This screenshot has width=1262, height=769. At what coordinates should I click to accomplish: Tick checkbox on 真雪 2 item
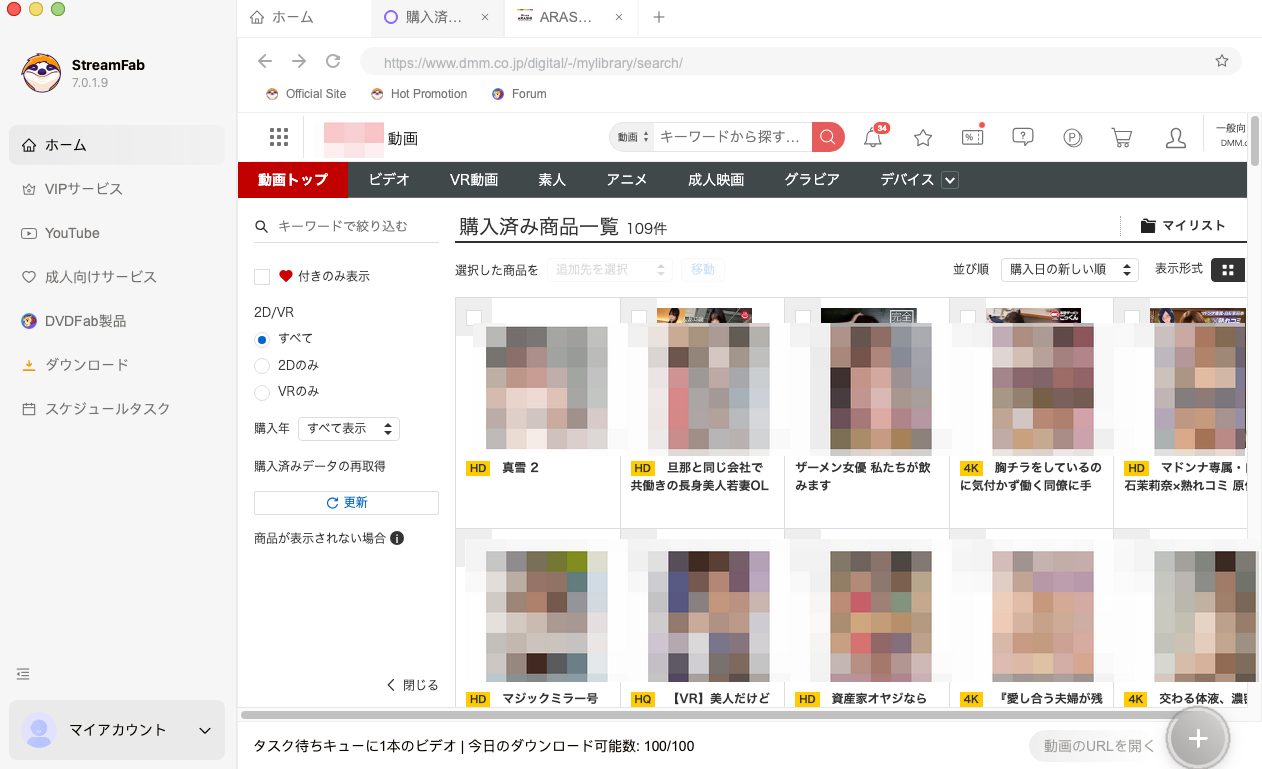[474, 318]
